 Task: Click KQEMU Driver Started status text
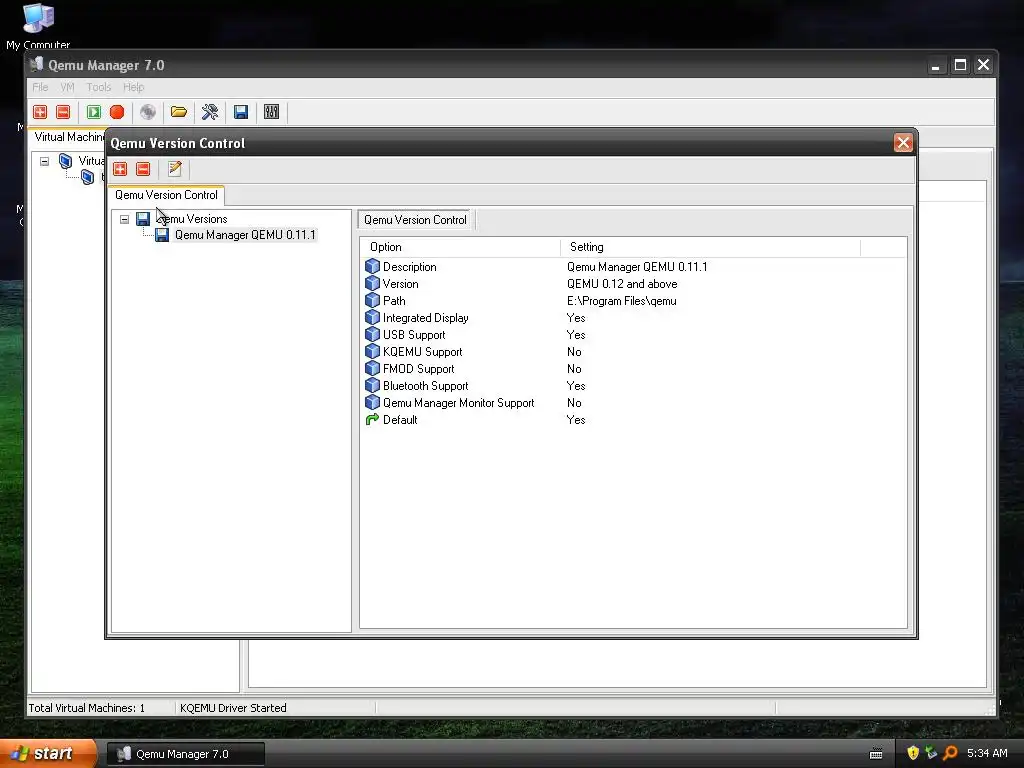(x=233, y=708)
